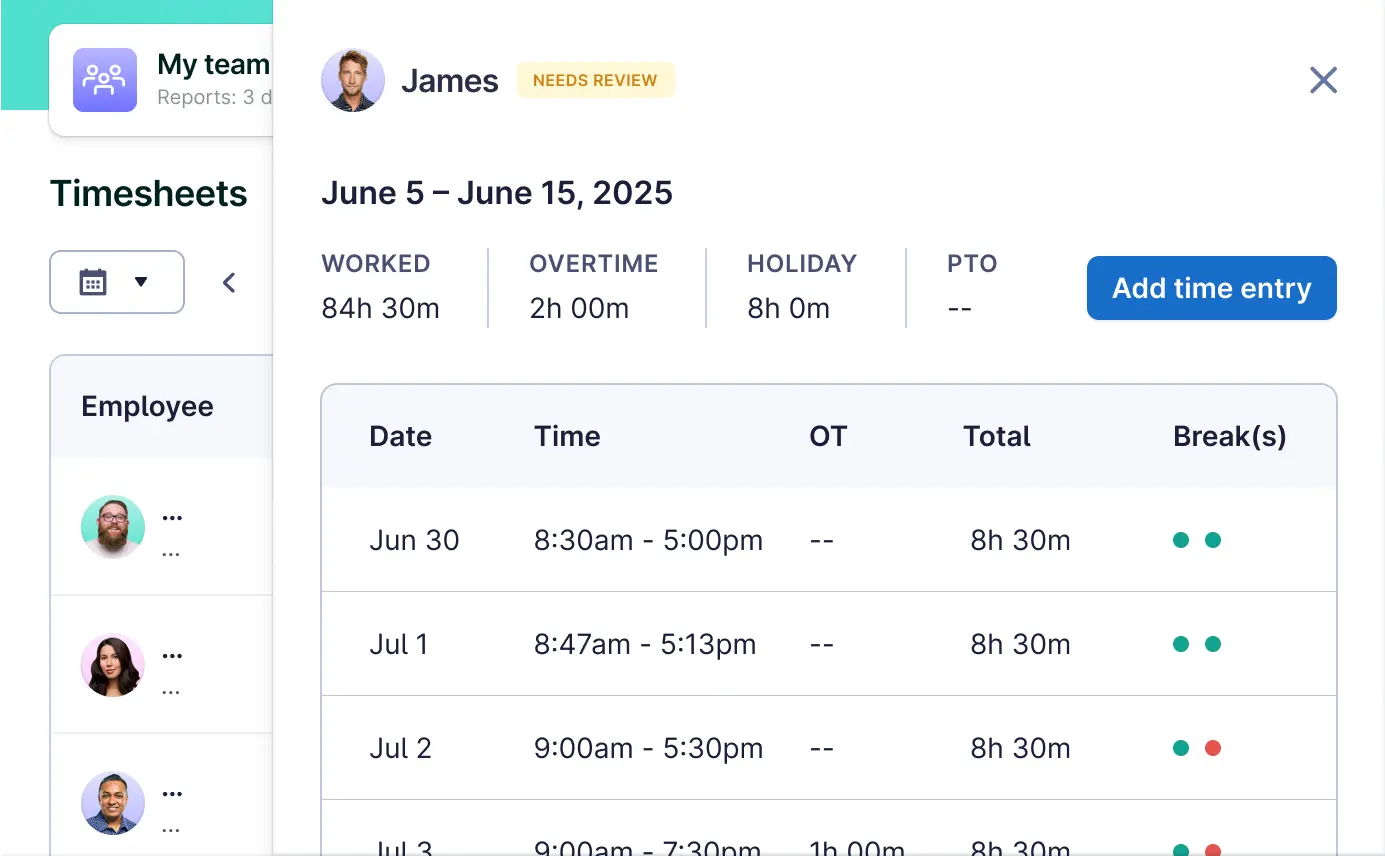Select the third employee's avatar

tap(113, 802)
